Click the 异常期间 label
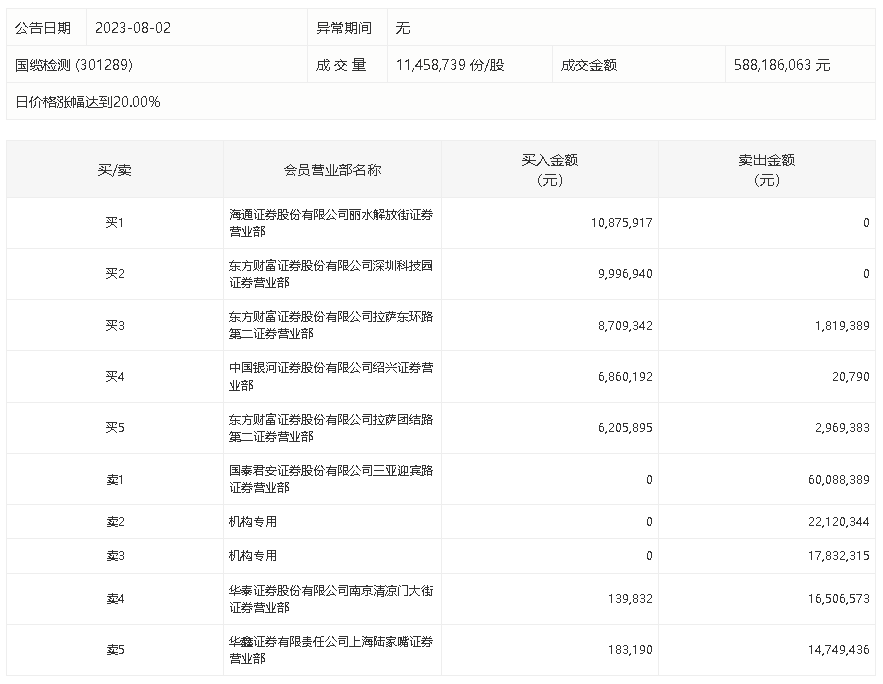883x684 pixels. 344,28
